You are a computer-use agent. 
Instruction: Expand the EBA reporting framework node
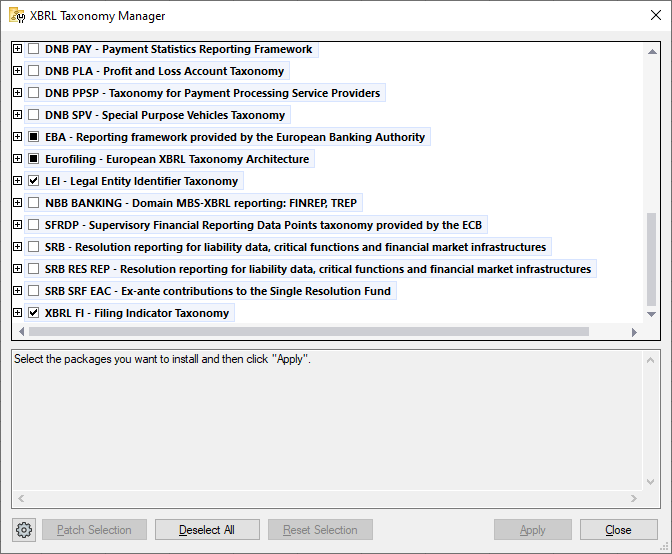point(17,137)
